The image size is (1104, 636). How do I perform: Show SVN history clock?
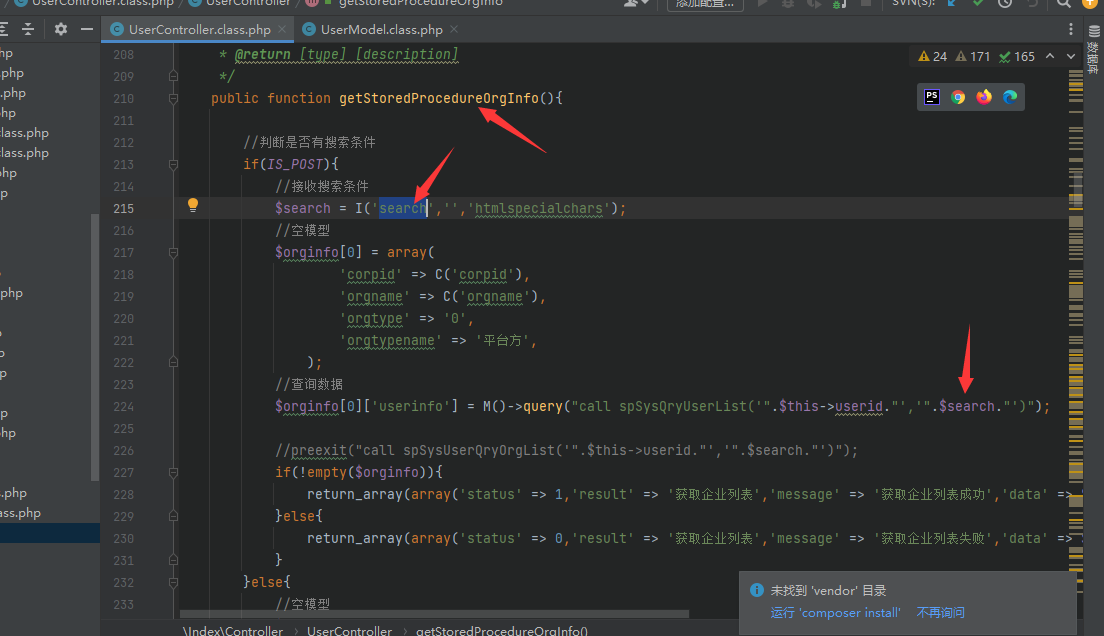(x=1005, y=4)
